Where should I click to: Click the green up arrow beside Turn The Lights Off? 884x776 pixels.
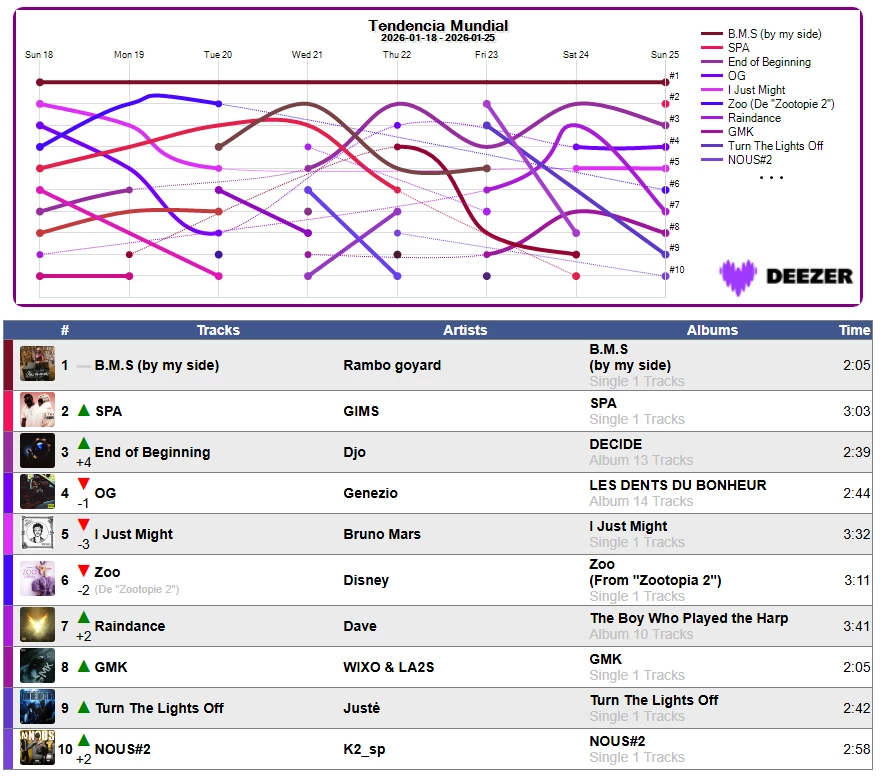pyautogui.click(x=83, y=707)
